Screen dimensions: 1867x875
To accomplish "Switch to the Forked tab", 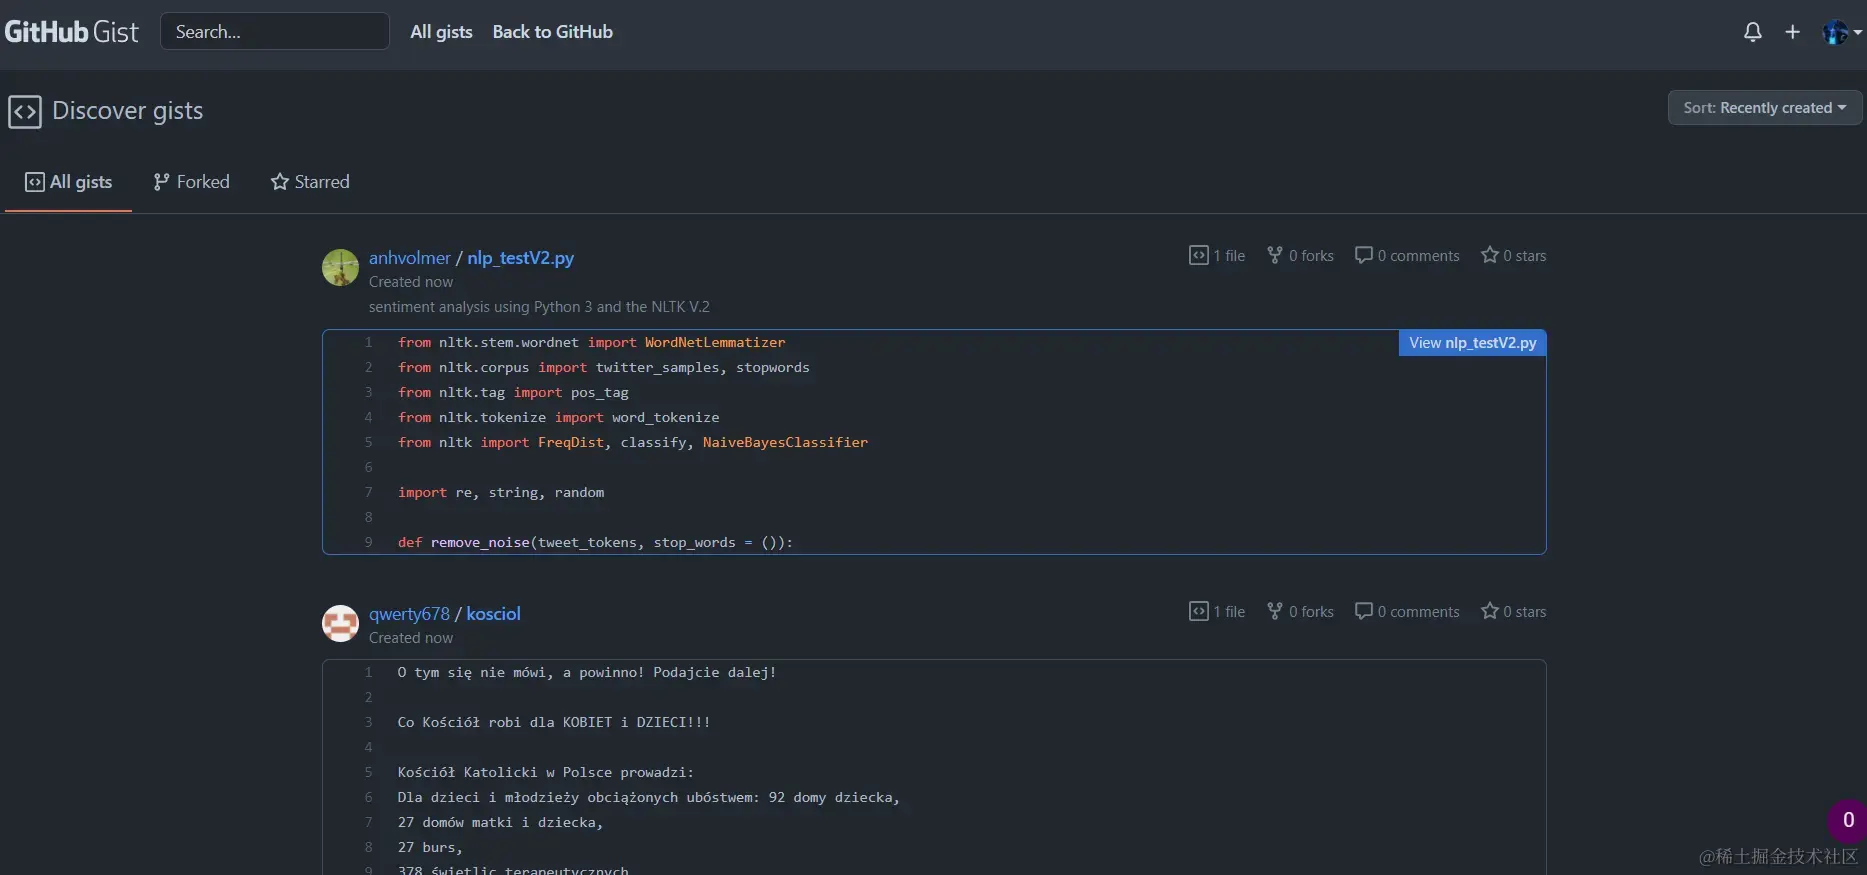I will click(x=191, y=182).
